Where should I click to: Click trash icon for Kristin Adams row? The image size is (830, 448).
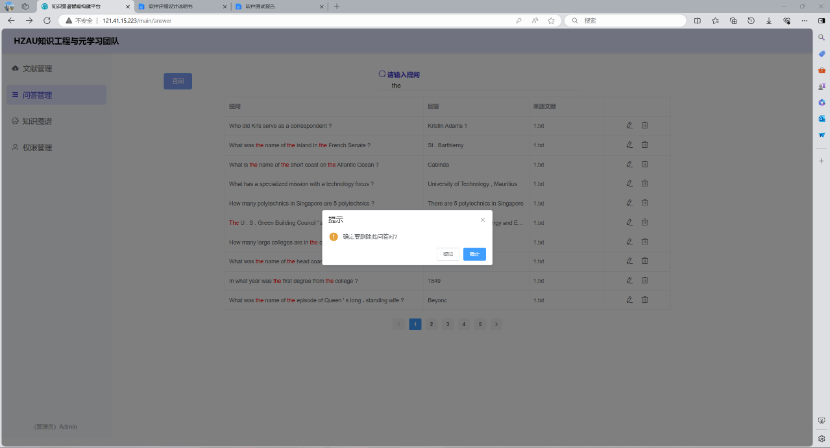[645, 125]
